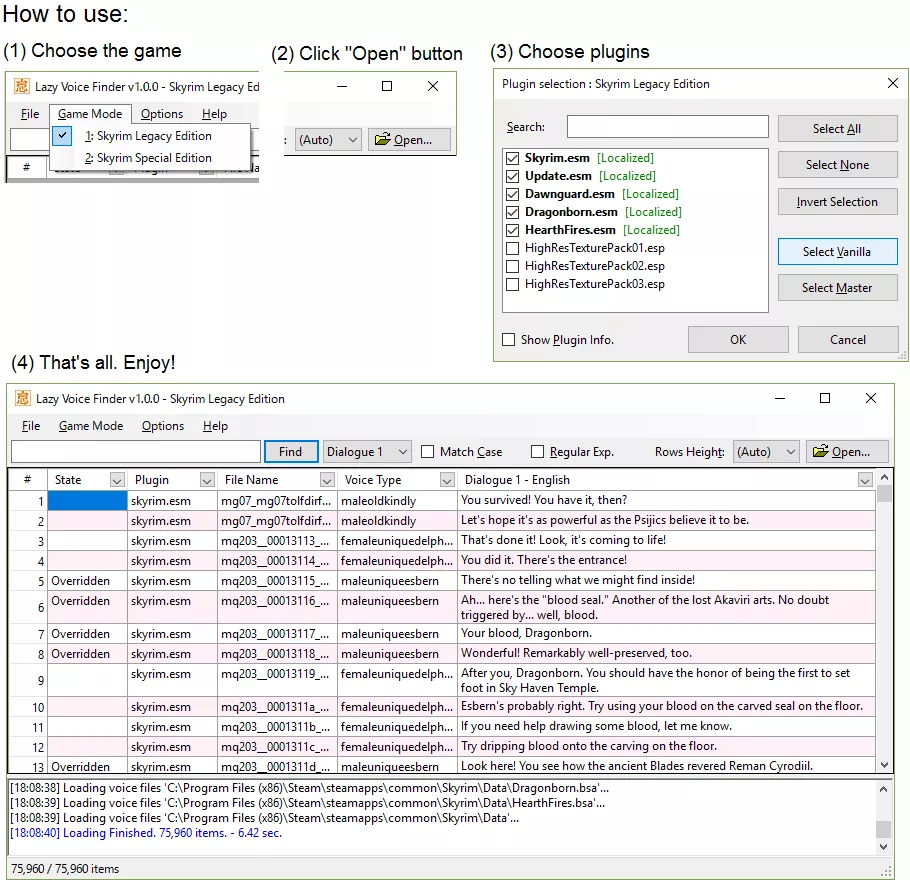
Task: Click Select Vanilla button
Action: tap(837, 252)
